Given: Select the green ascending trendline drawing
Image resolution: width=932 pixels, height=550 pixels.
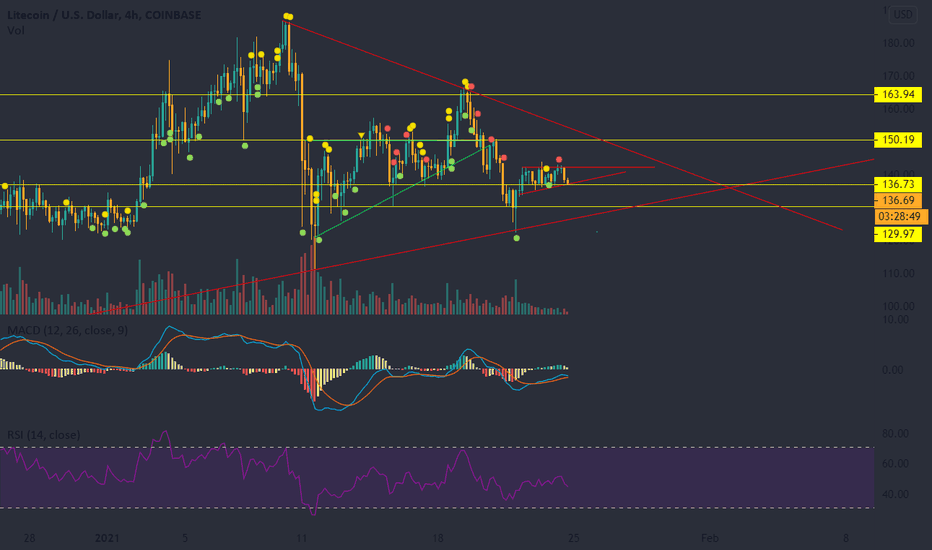Looking at the screenshot, I should point(405,190).
